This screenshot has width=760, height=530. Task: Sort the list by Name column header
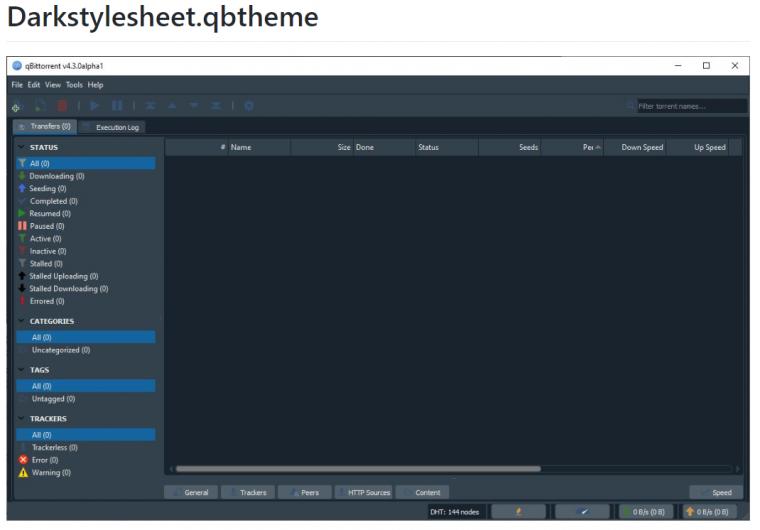click(x=259, y=147)
